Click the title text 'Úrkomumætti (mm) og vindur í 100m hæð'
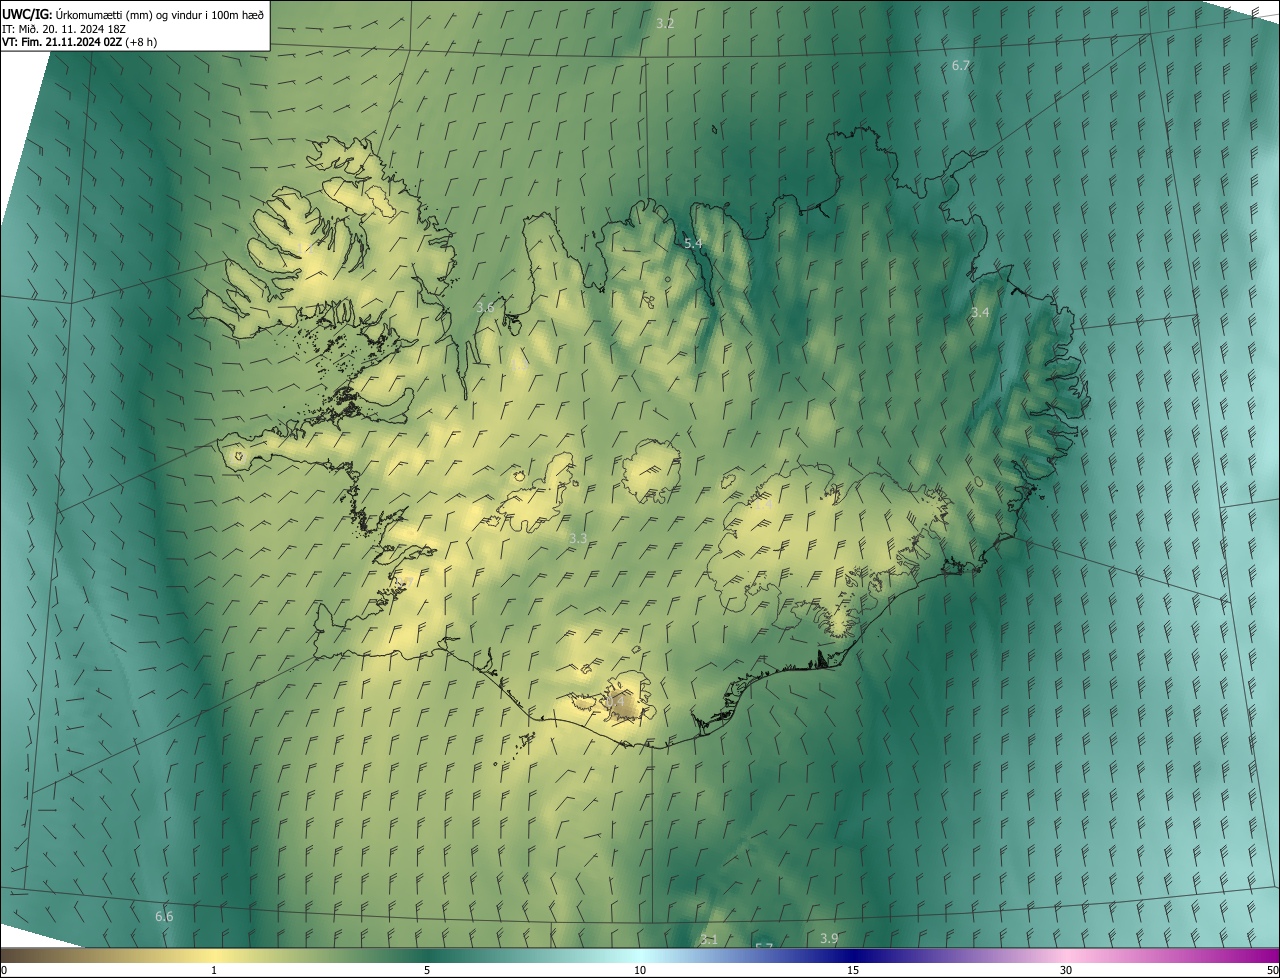The image size is (1280, 978). coord(161,14)
